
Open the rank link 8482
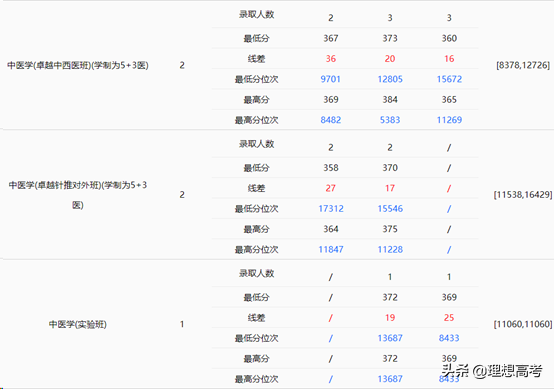point(331,120)
